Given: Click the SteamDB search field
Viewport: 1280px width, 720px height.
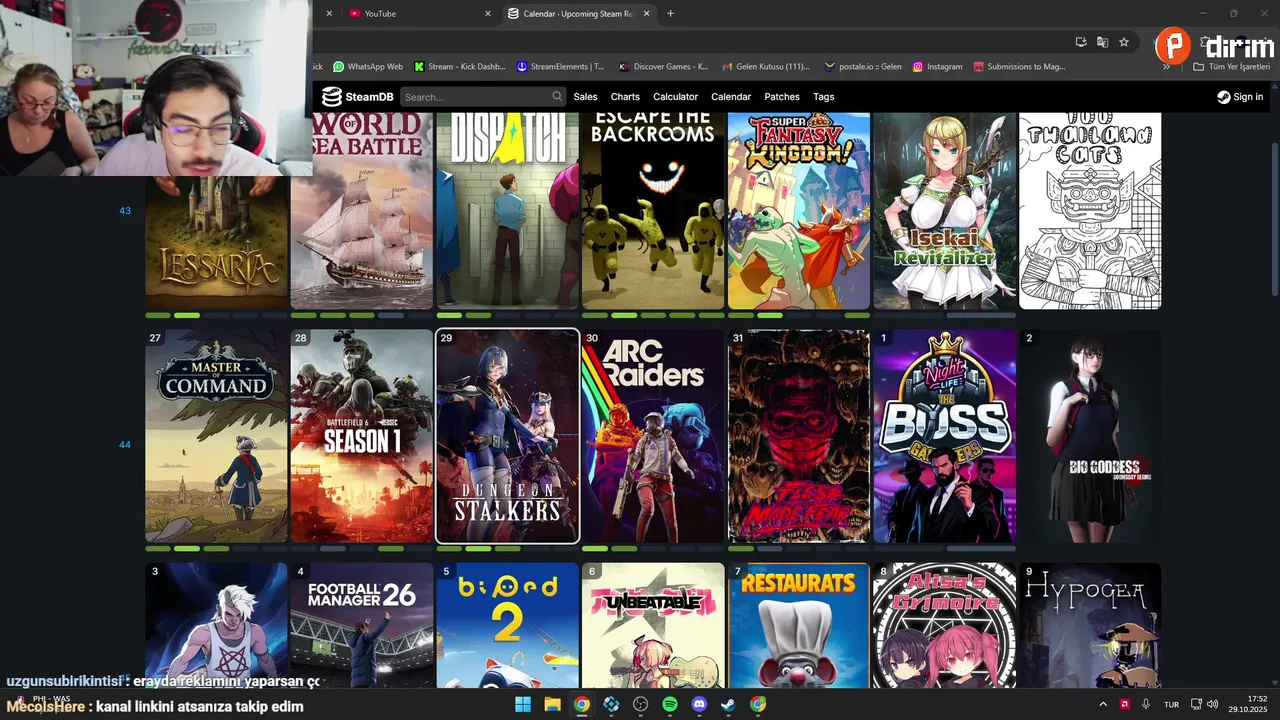Looking at the screenshot, I should point(483,97).
